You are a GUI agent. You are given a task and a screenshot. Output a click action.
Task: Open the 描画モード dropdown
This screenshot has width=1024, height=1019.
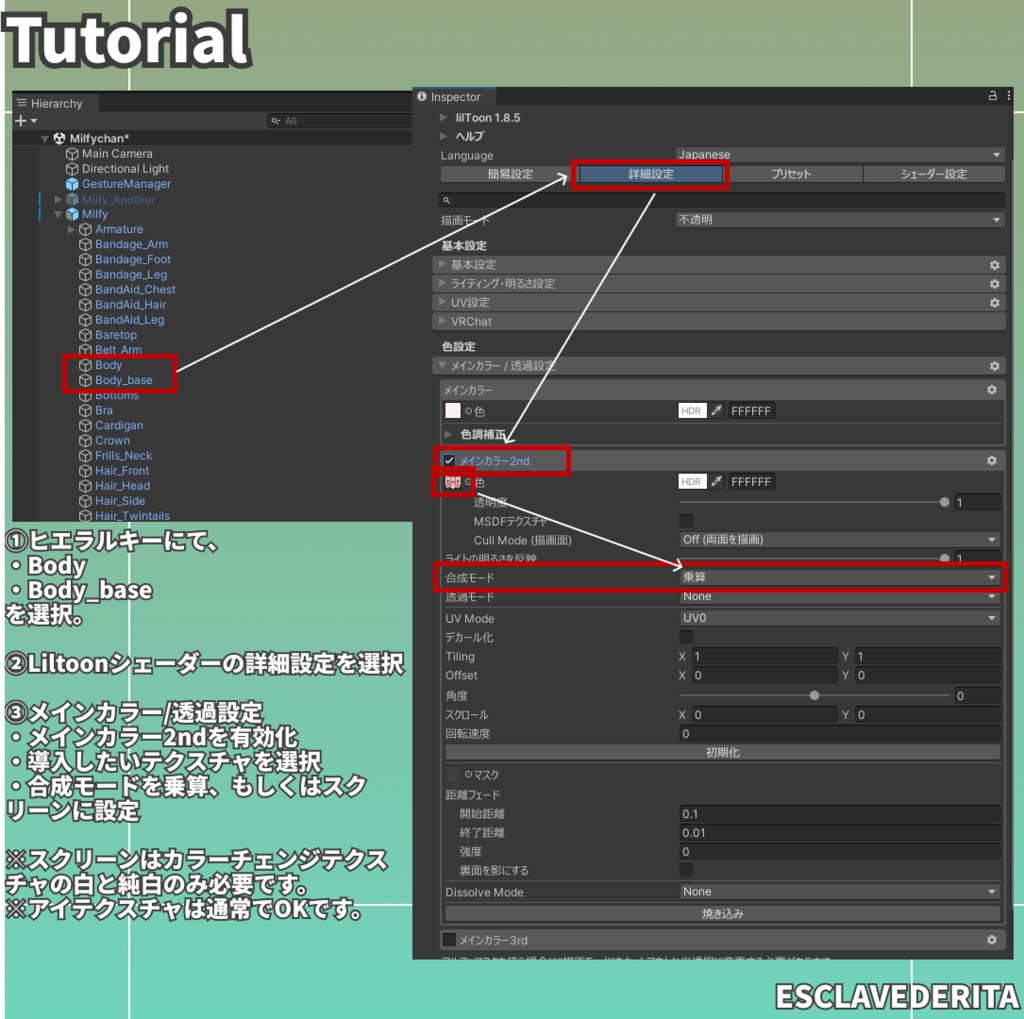(x=839, y=220)
